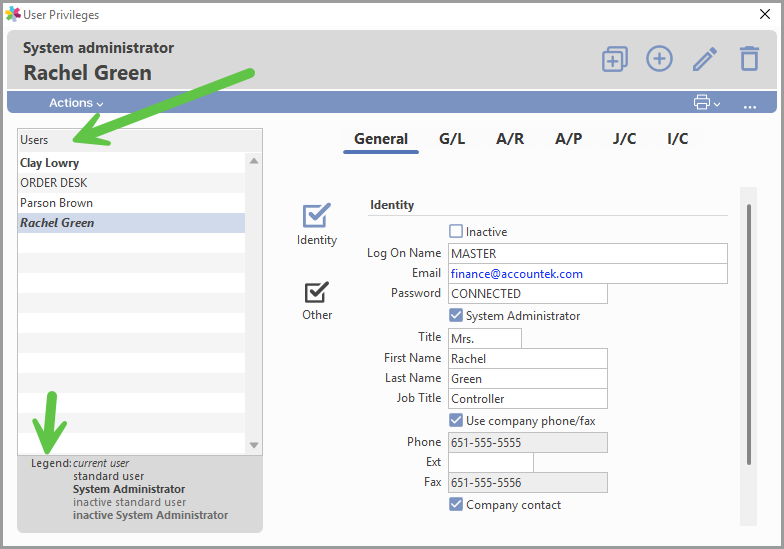Open the A/P tab
784x549 pixels.
[568, 139]
